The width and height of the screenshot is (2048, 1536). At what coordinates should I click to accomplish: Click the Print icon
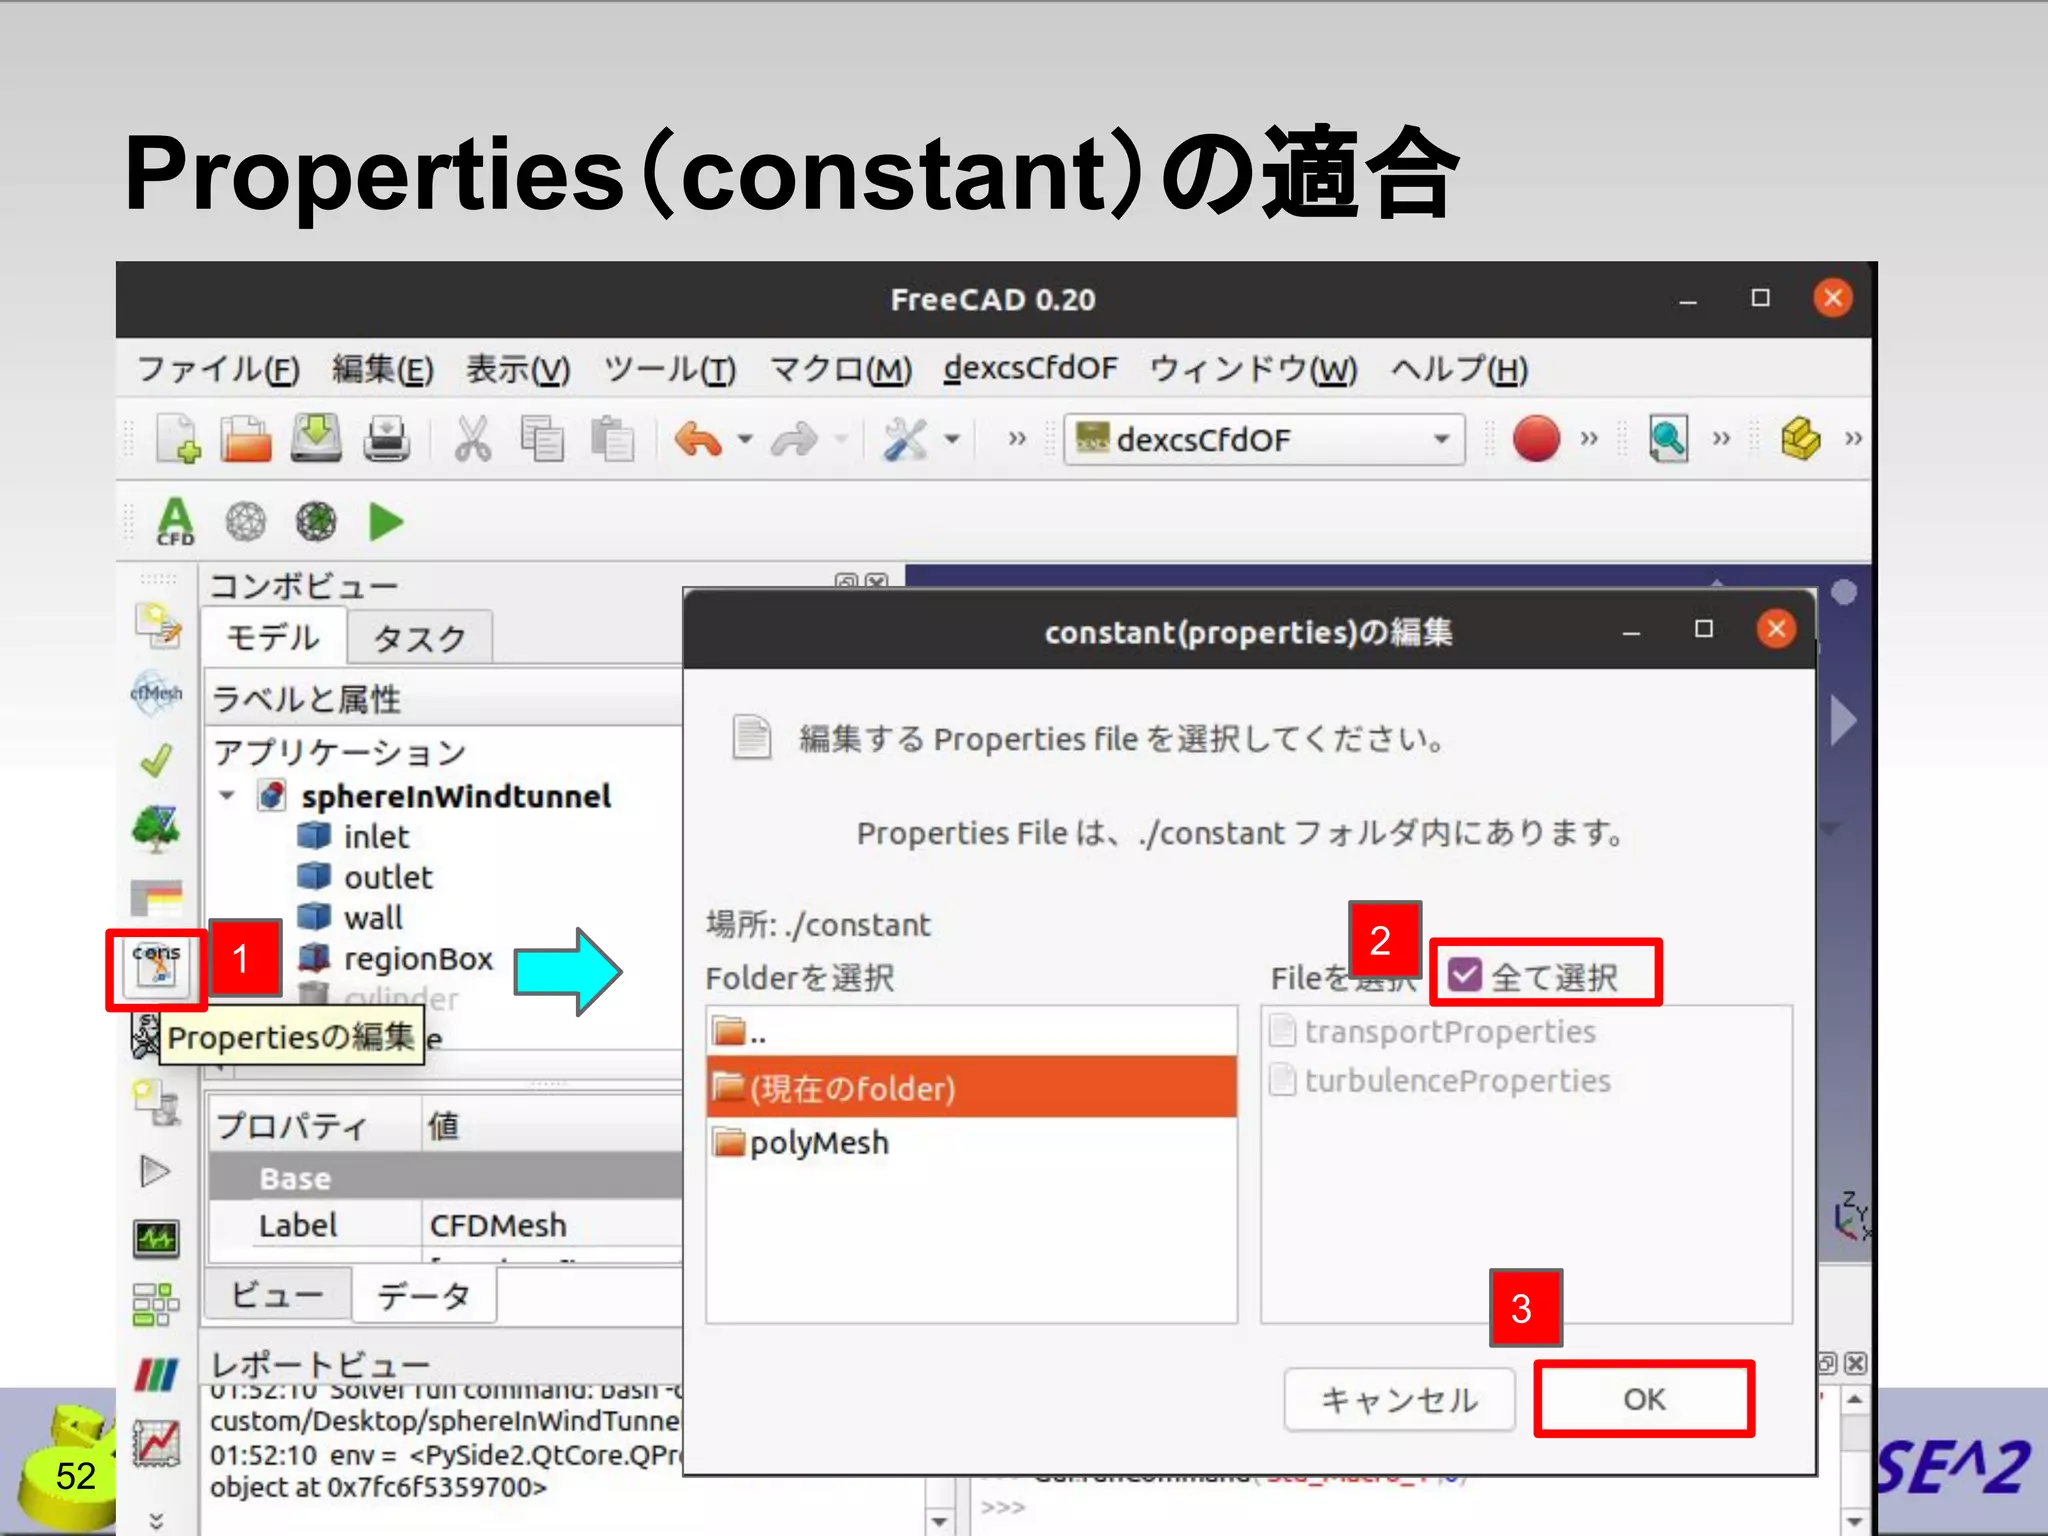click(x=386, y=439)
